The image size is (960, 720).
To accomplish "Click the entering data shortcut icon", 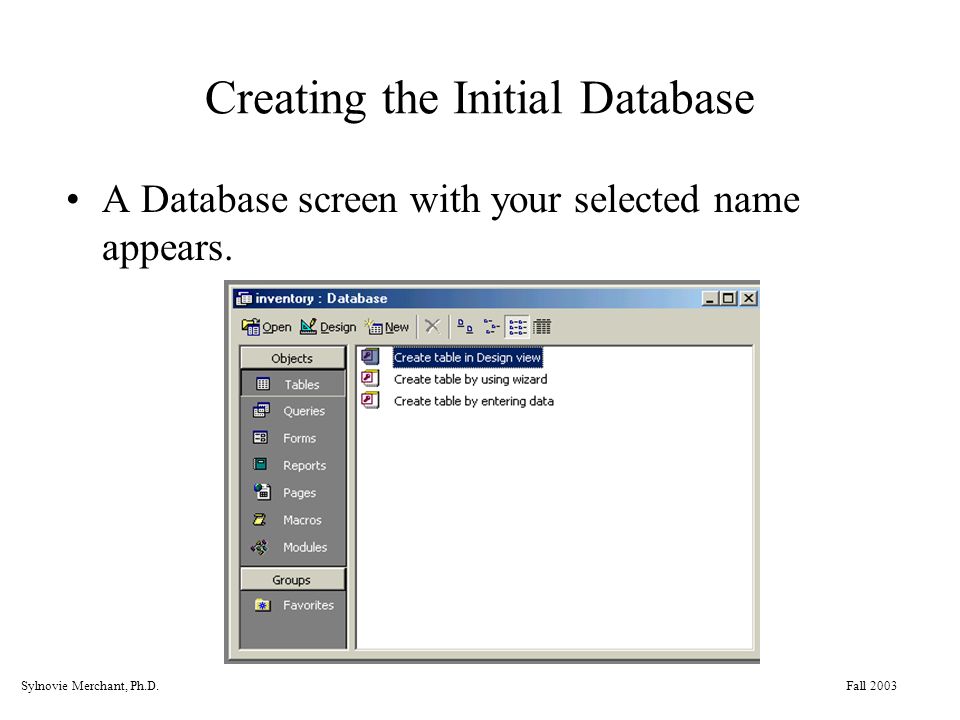I will click(x=370, y=400).
